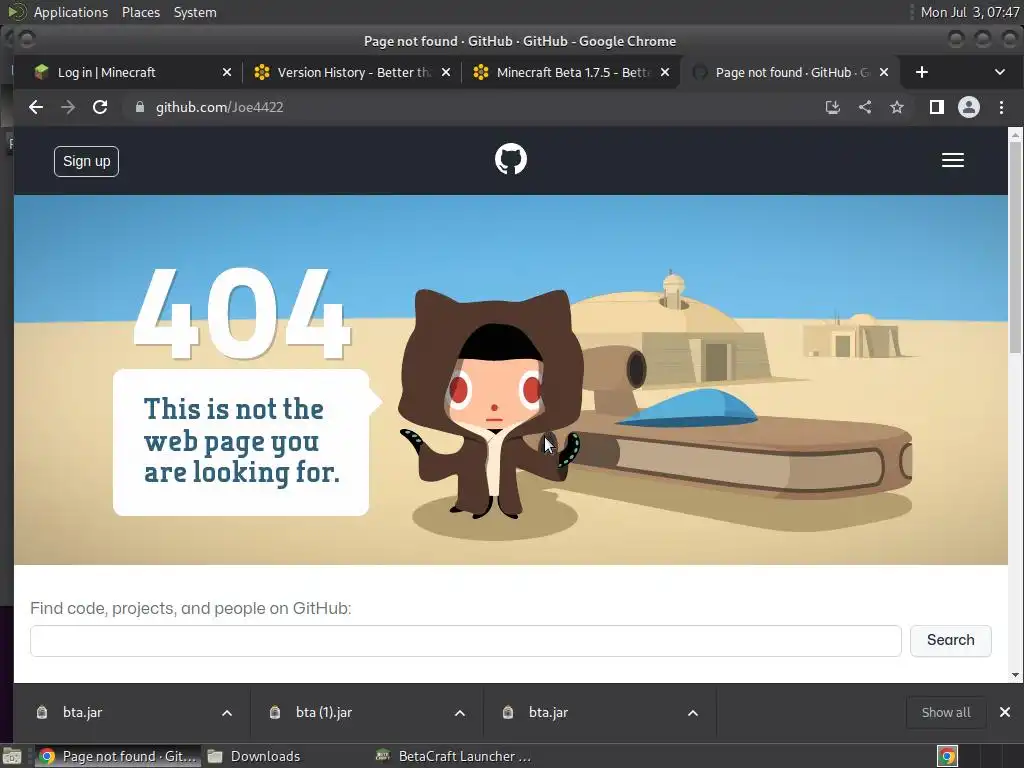Open the Applications menu
Screen dimensions: 1024x768
[71, 12]
